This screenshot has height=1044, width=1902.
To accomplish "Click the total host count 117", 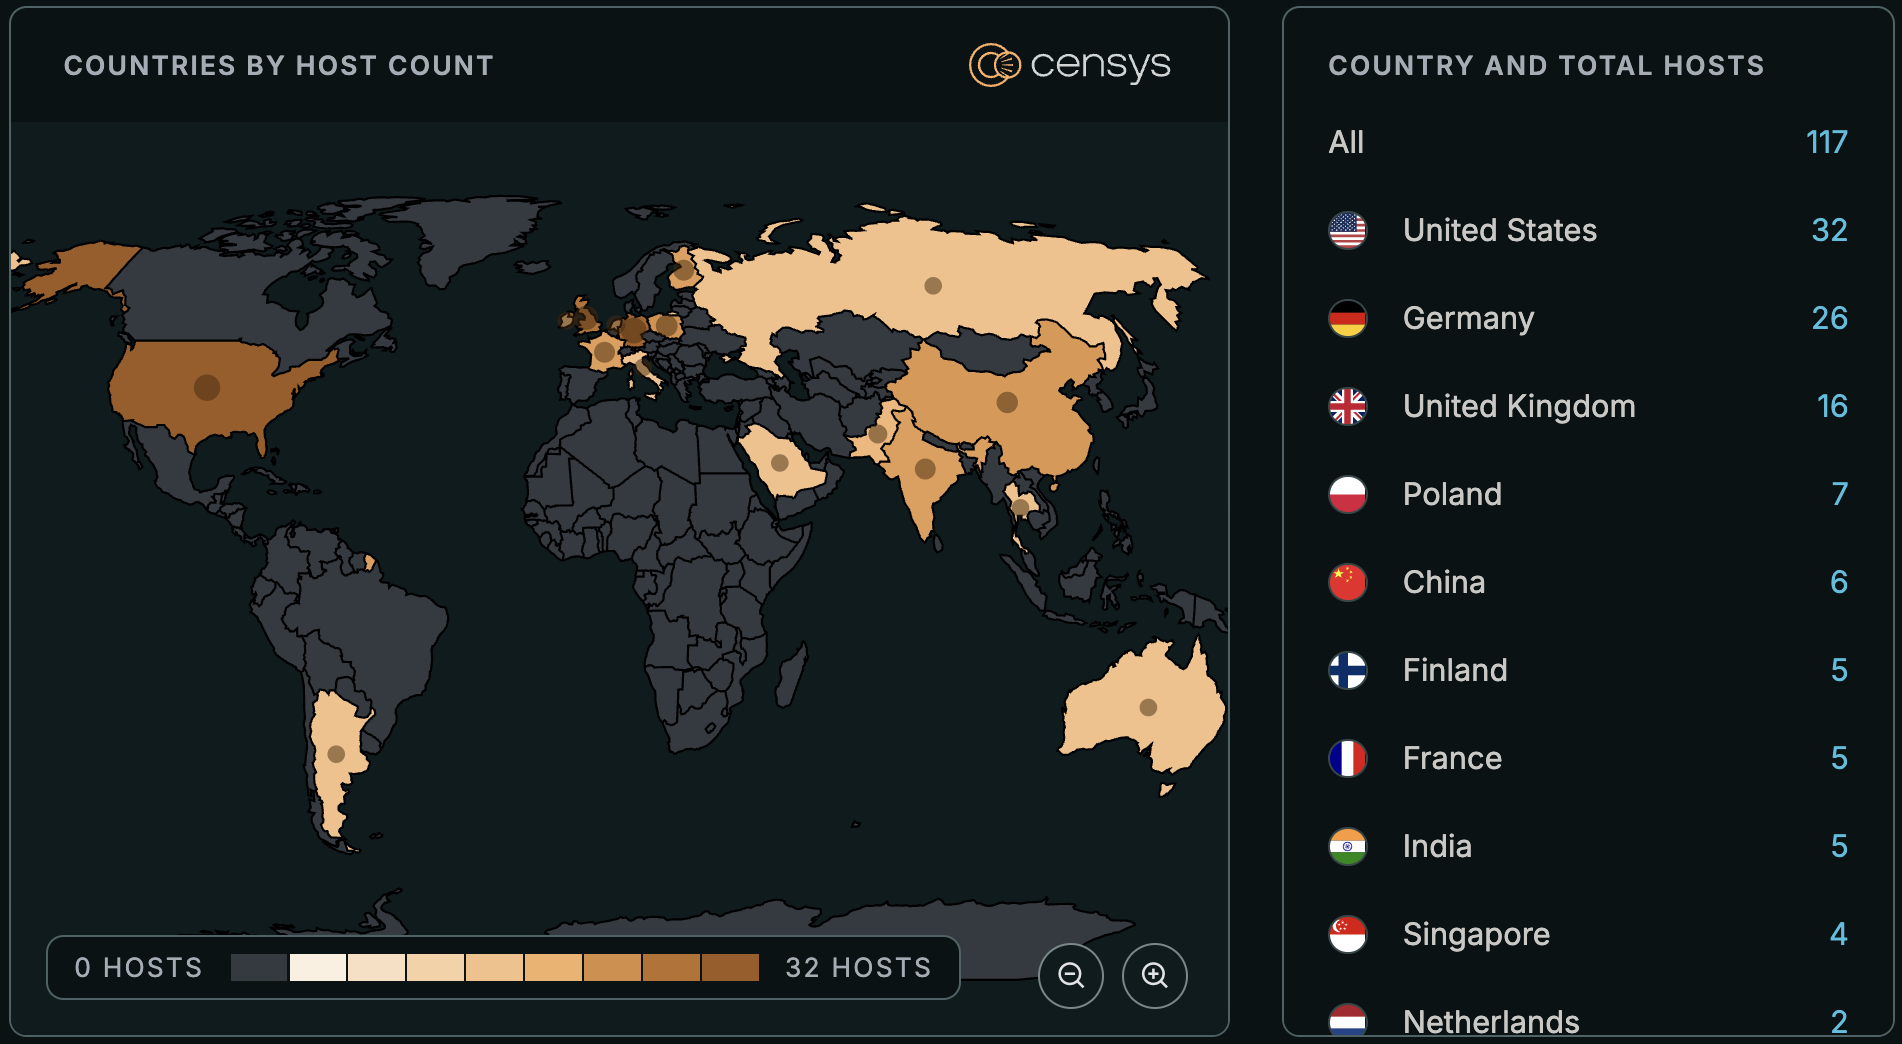I will pyautogui.click(x=1826, y=142).
